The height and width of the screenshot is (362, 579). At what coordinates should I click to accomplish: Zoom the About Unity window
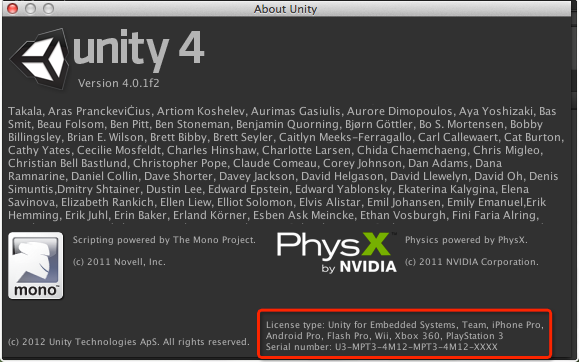[x=48, y=8]
